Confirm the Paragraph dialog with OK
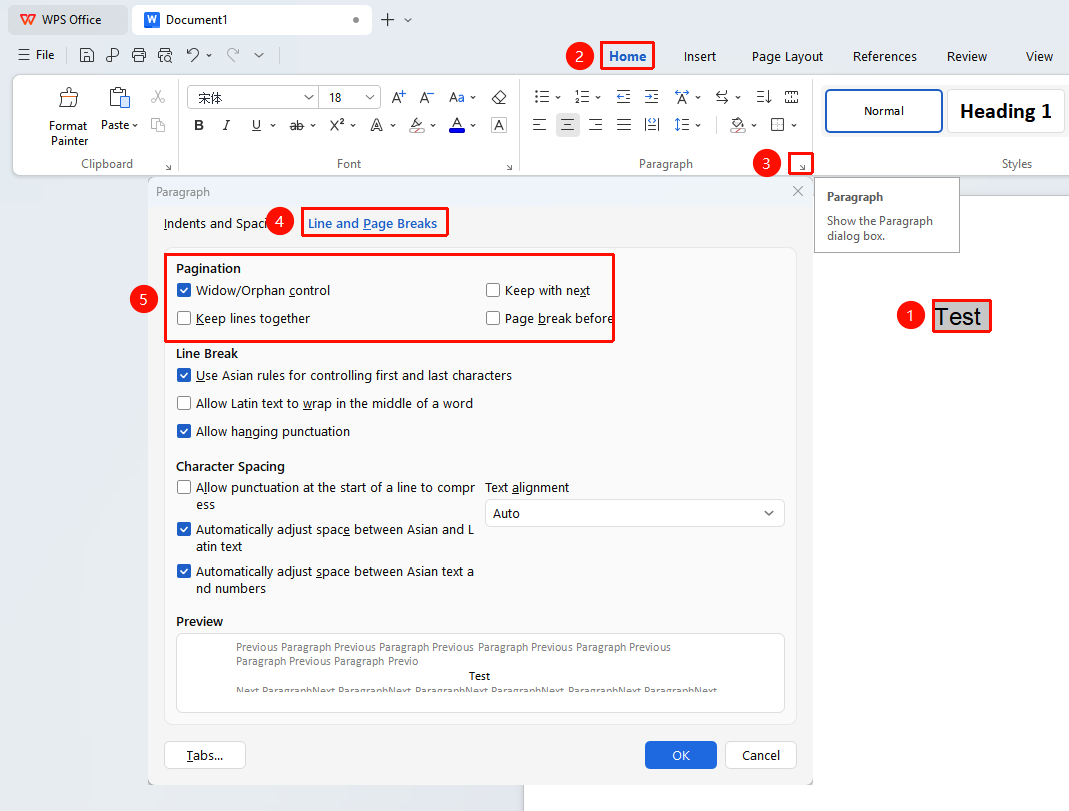This screenshot has width=1069, height=811. pos(680,755)
